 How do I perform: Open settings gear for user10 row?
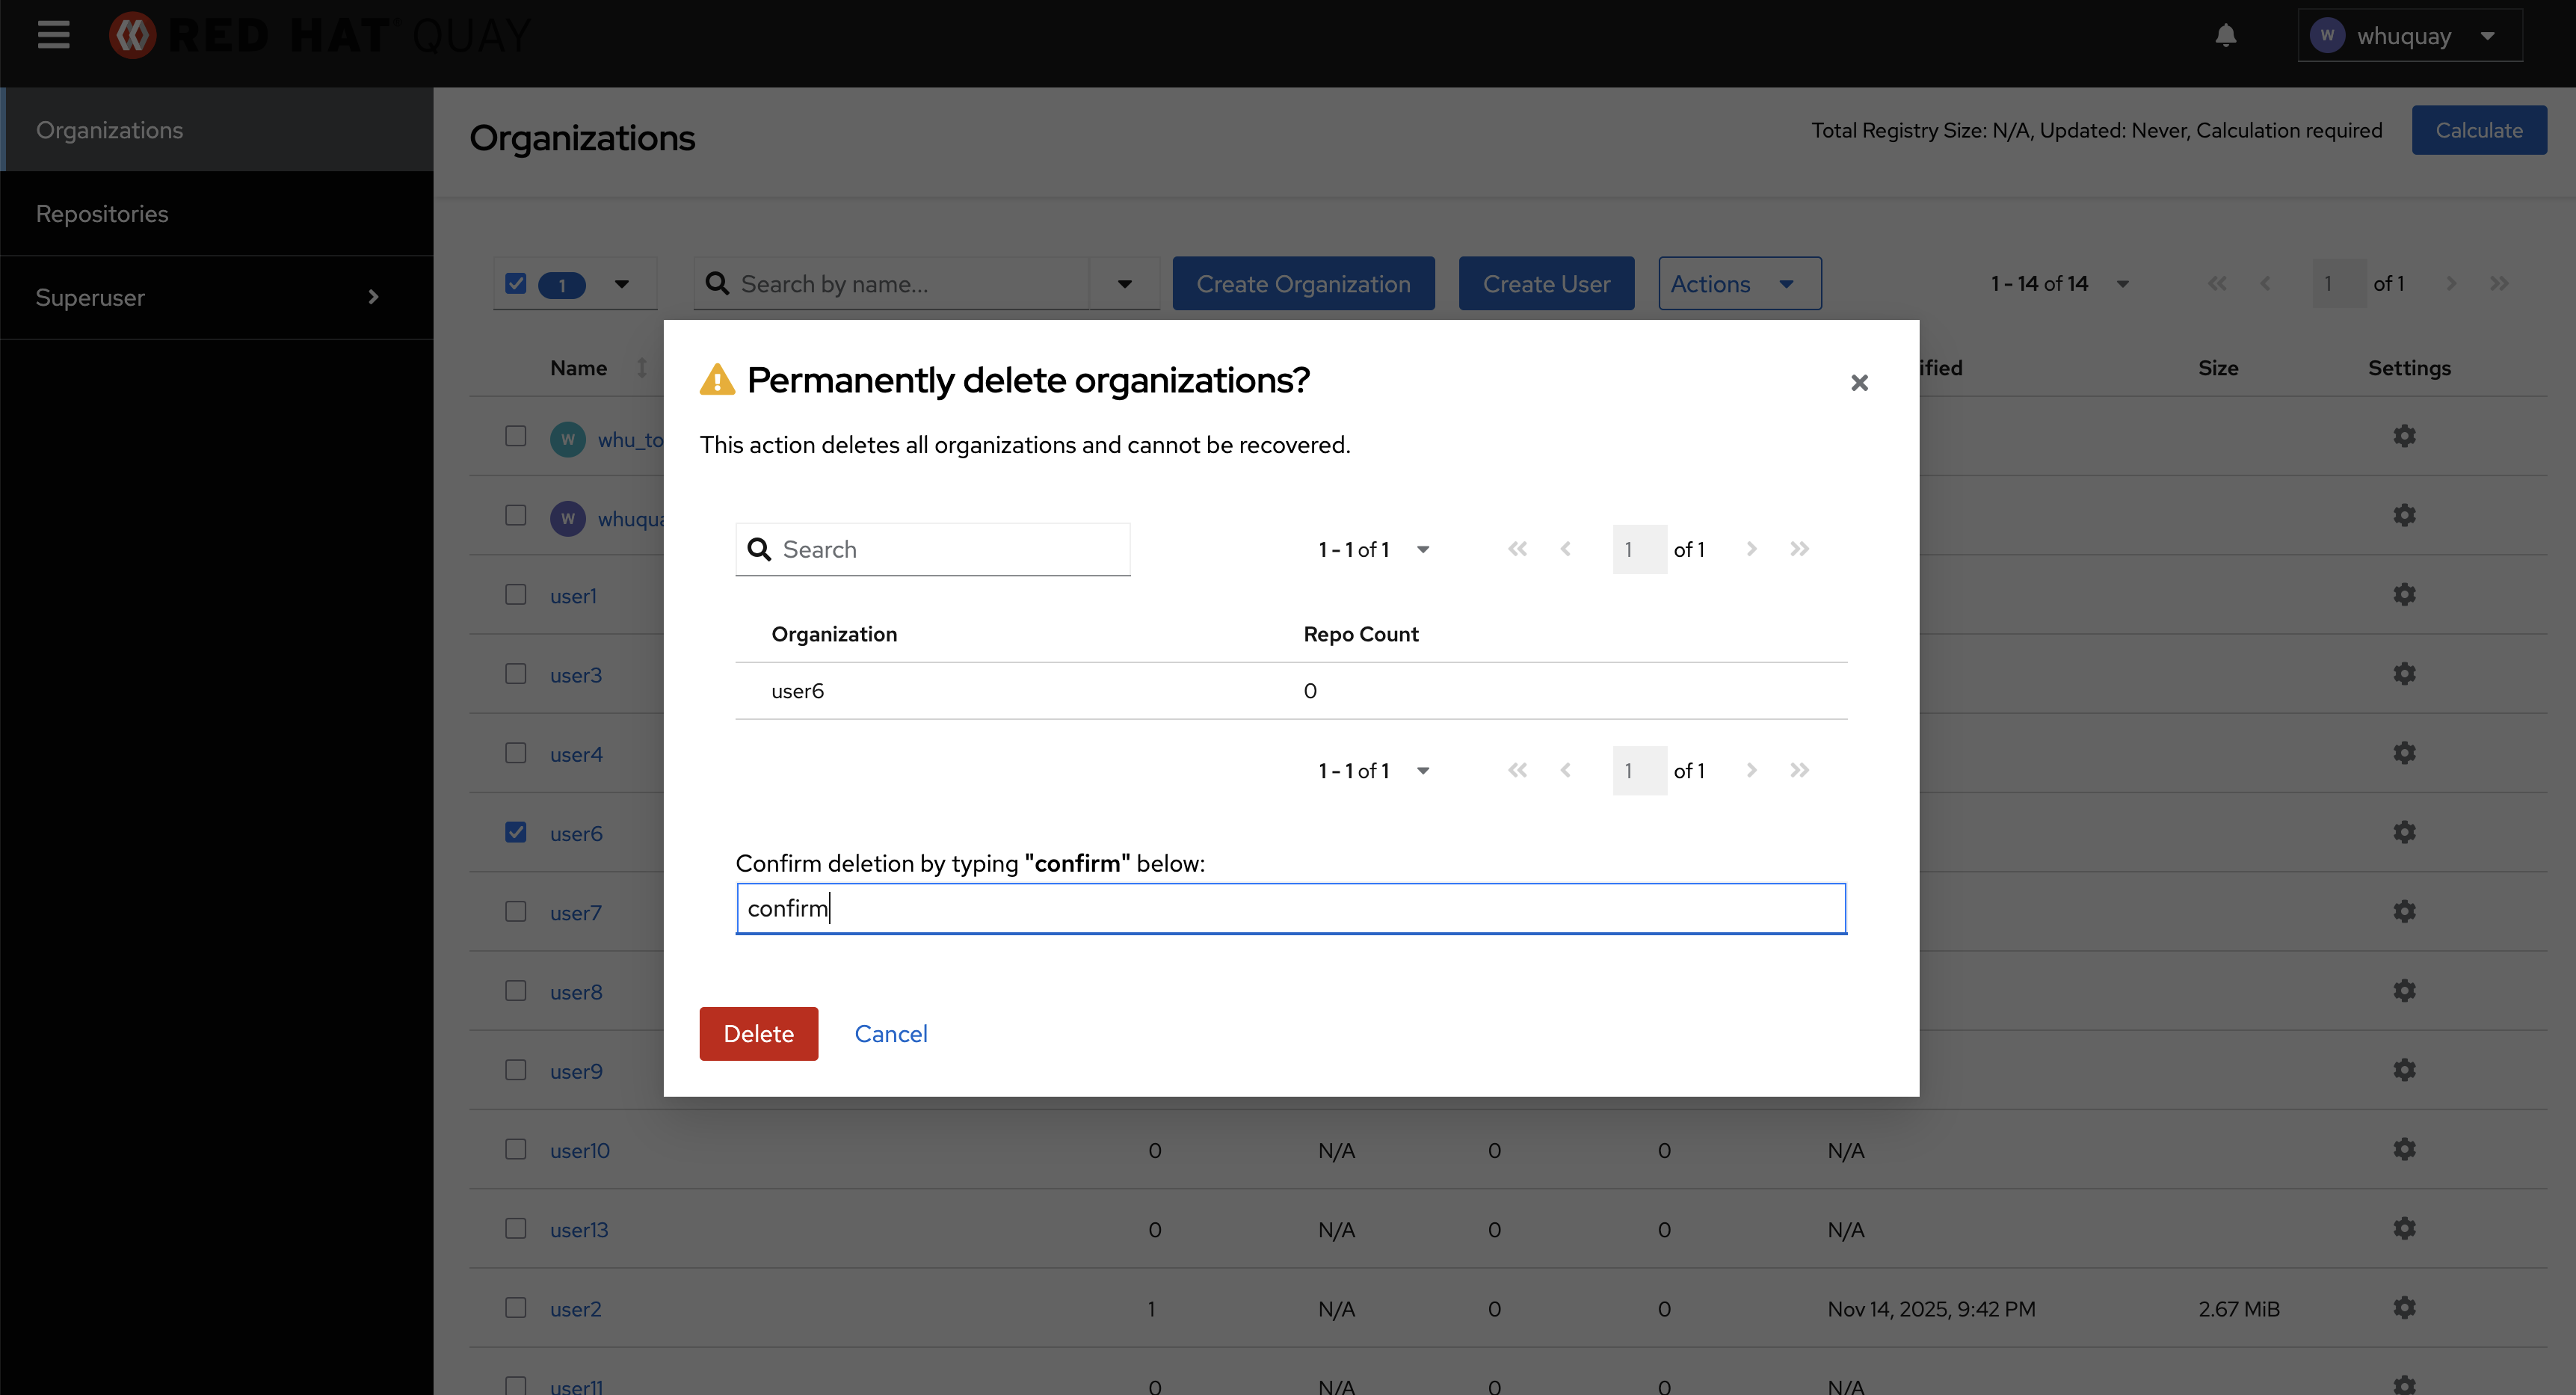click(2404, 1149)
